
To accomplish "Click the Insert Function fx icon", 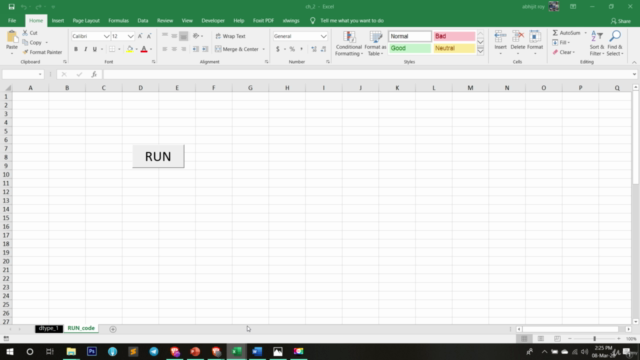I will [x=94, y=74].
